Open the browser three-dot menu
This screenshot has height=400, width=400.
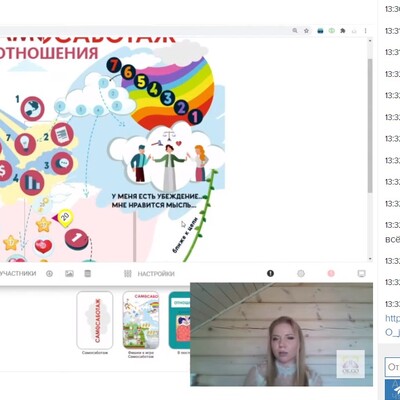point(366,31)
